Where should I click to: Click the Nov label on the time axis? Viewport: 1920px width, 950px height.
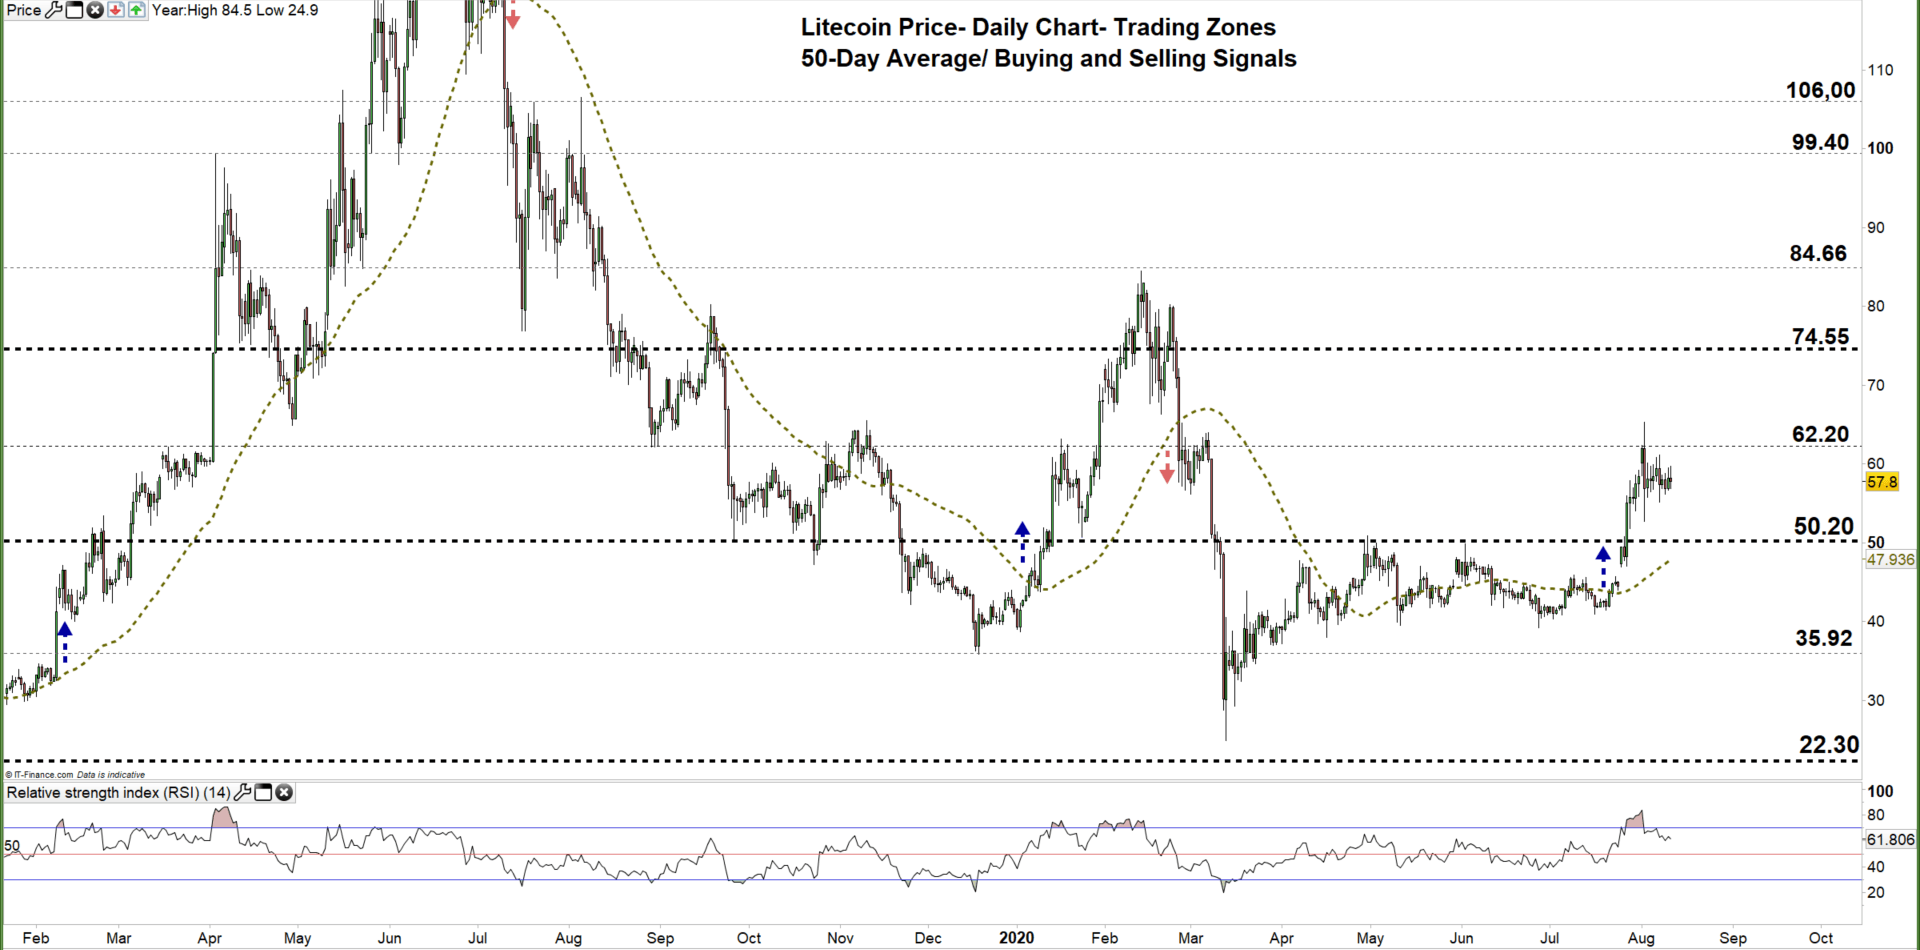841,938
